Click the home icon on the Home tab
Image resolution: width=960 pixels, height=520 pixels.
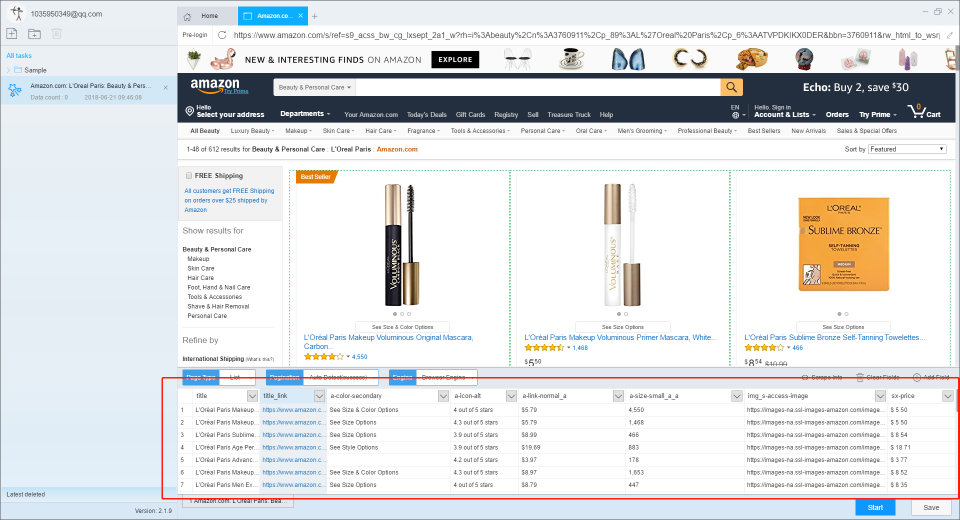click(187, 17)
